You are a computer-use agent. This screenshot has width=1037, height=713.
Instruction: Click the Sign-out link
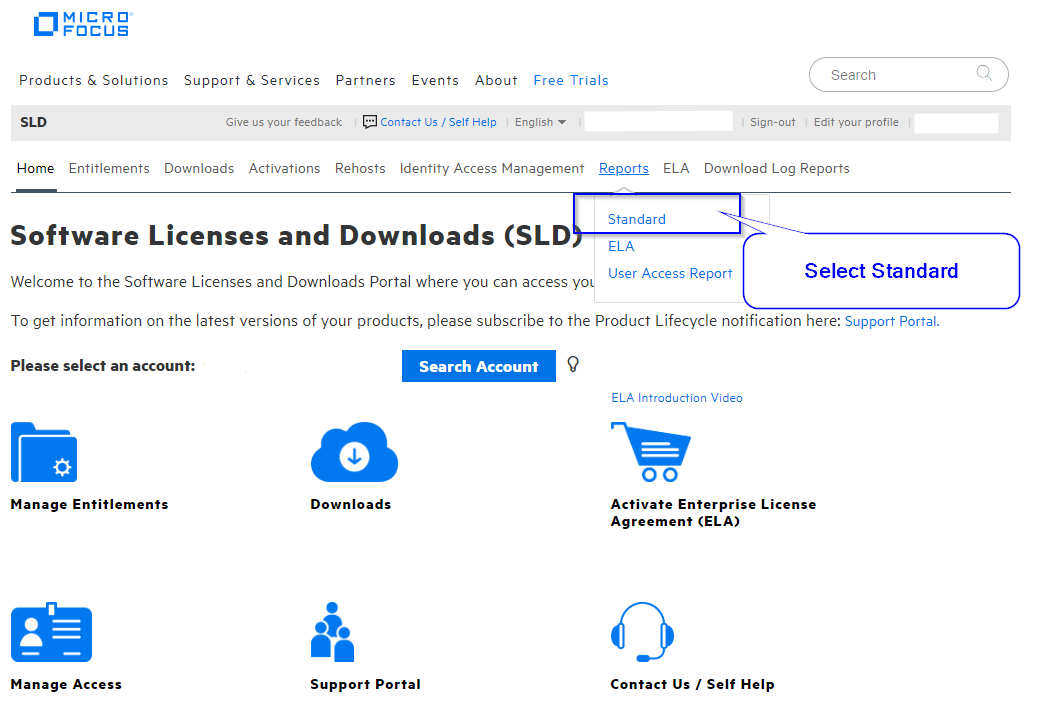(772, 122)
